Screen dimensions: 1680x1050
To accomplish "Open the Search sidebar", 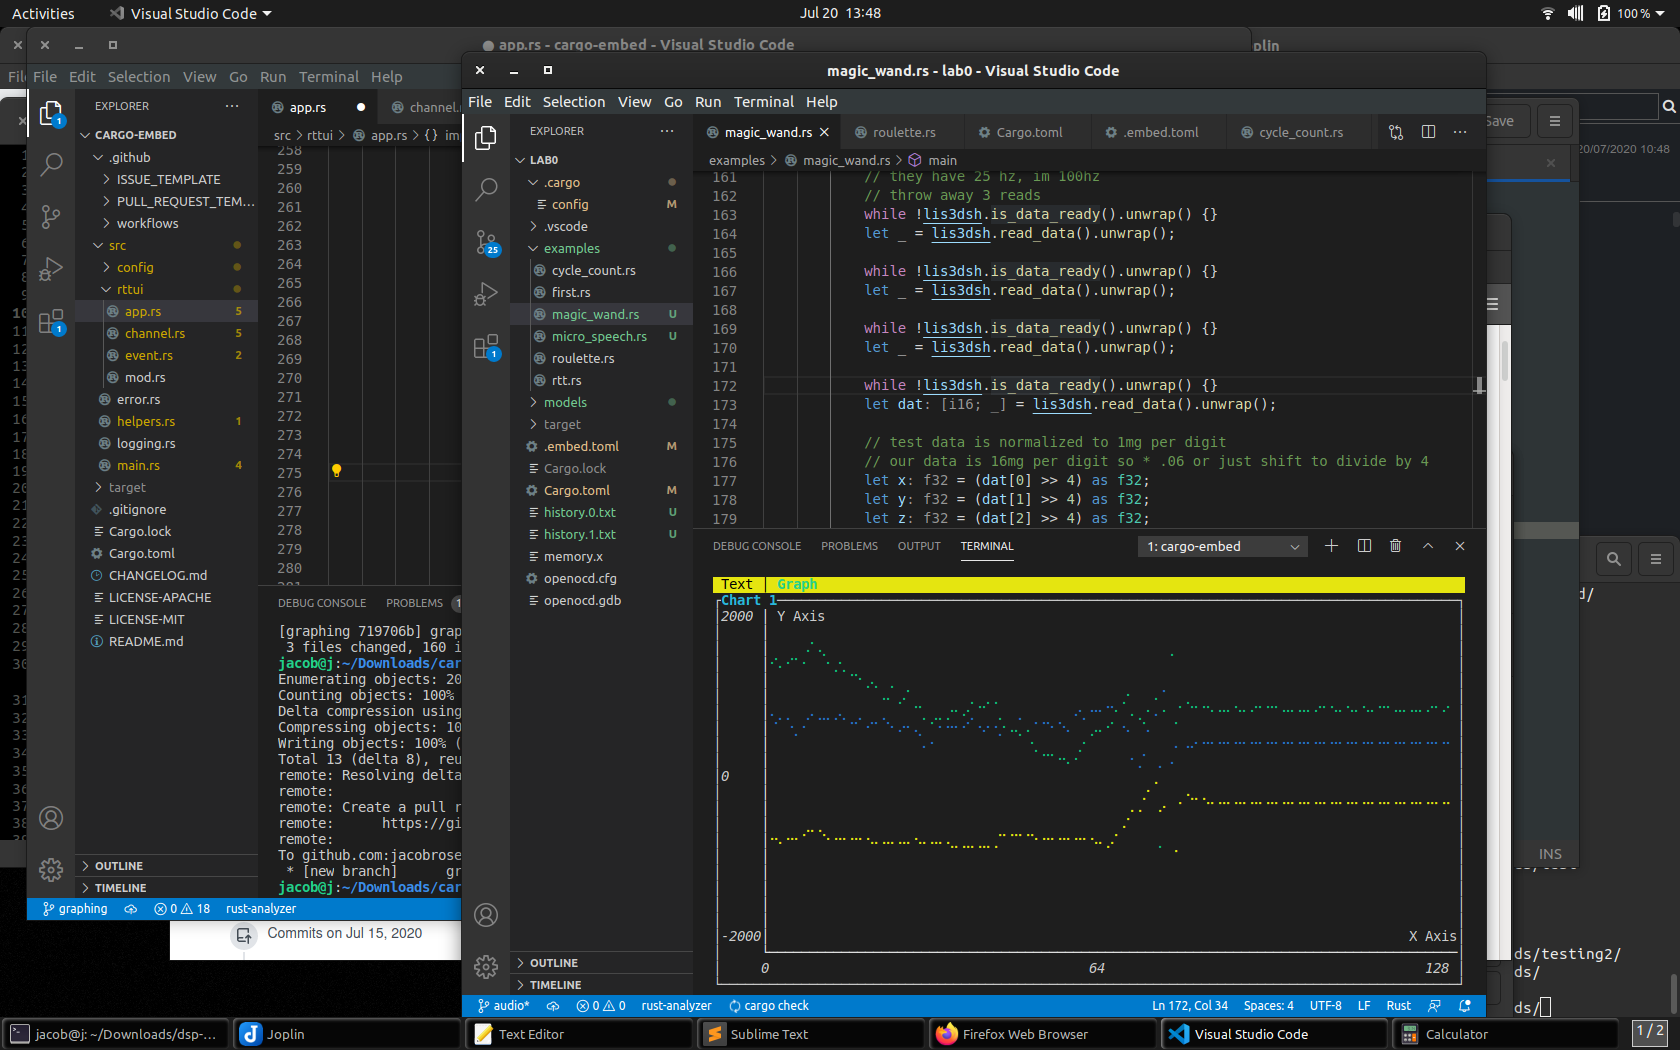I will tap(486, 189).
